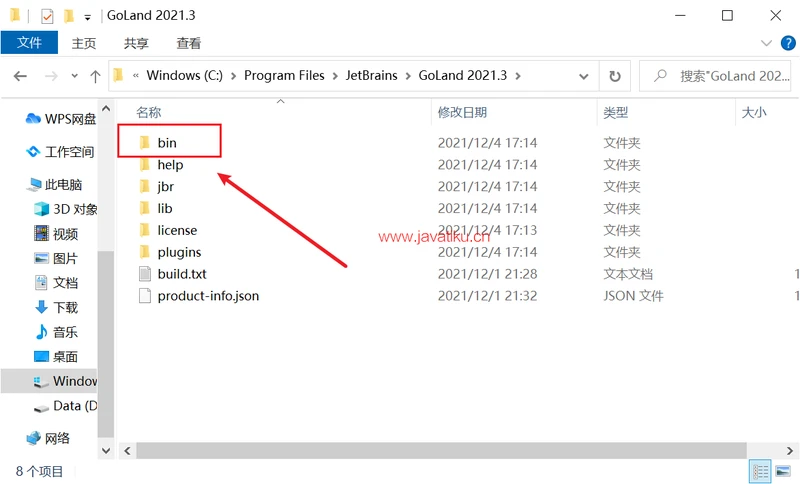The height and width of the screenshot is (484, 800).
Task: Select 此电脑 in the navigation pane
Action: pos(63,185)
